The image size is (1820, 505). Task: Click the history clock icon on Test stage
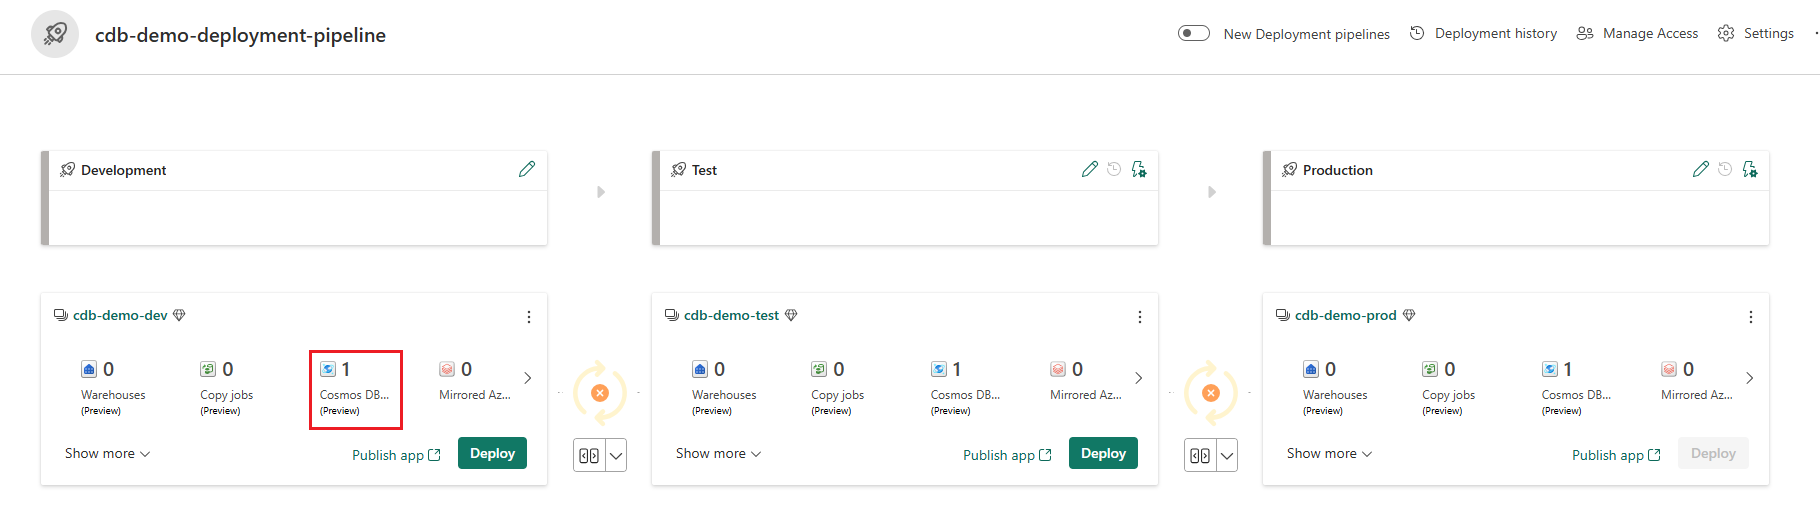pos(1114,170)
